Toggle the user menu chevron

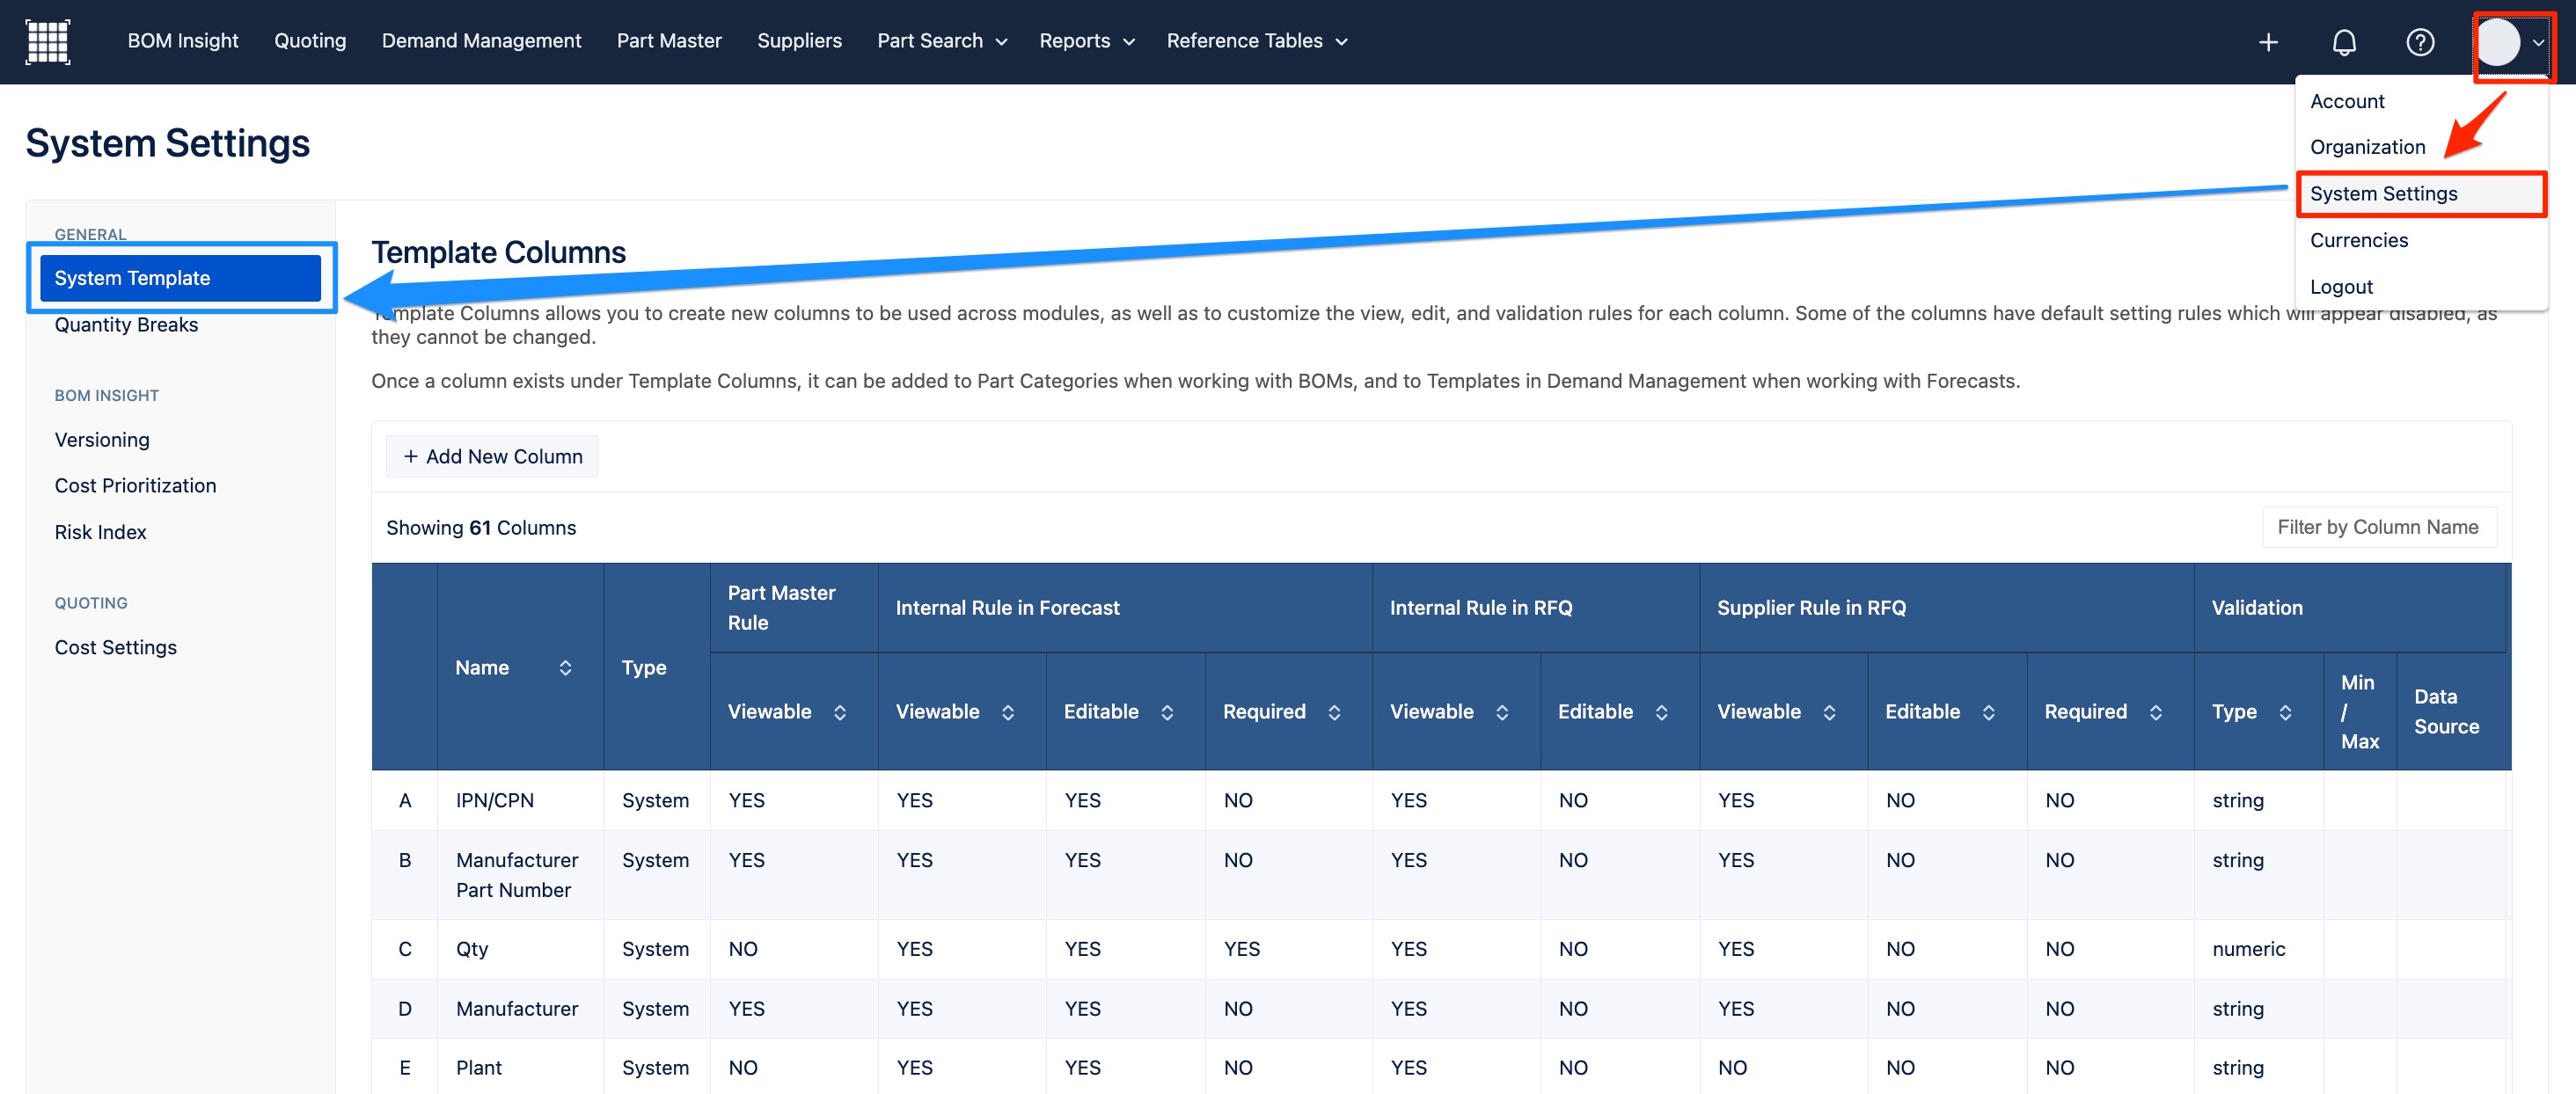pyautogui.click(x=2537, y=43)
